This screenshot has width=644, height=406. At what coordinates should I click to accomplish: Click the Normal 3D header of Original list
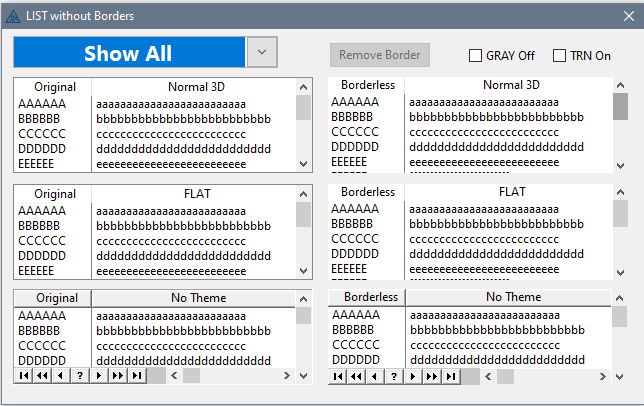(197, 87)
